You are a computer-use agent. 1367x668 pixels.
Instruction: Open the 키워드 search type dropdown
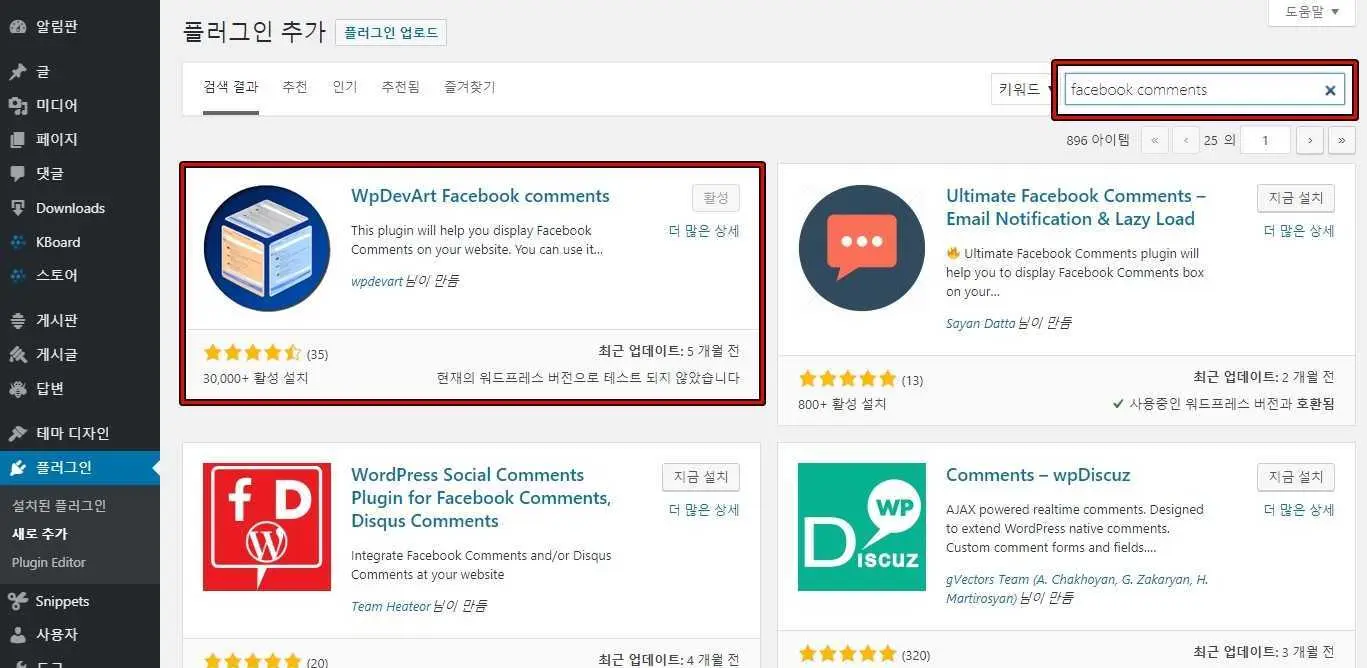1022,89
